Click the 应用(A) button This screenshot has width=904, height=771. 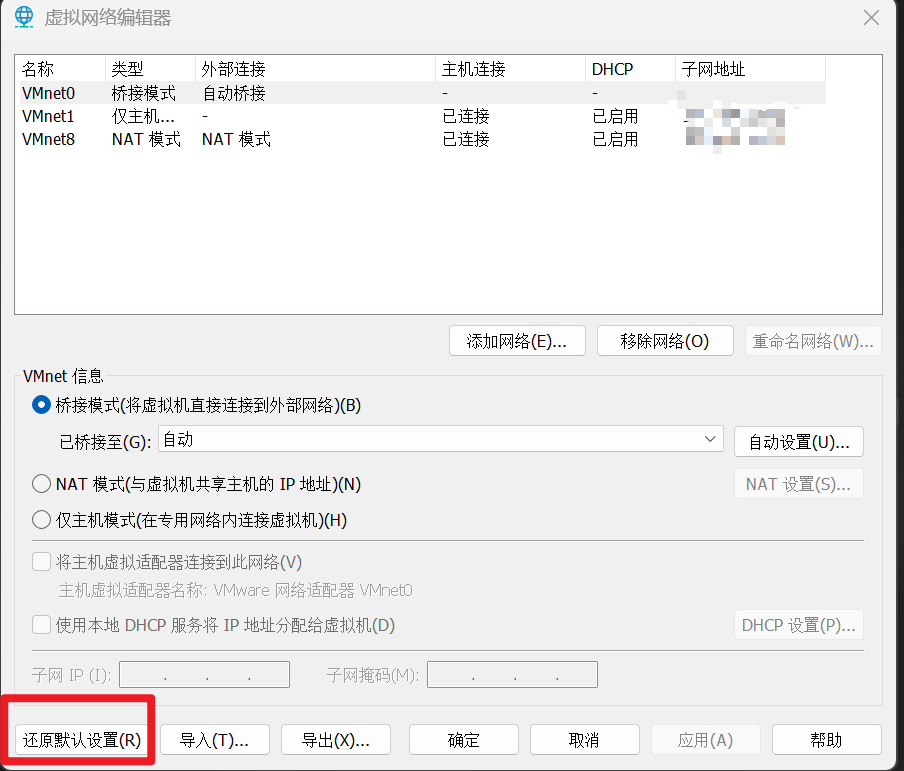[706, 740]
